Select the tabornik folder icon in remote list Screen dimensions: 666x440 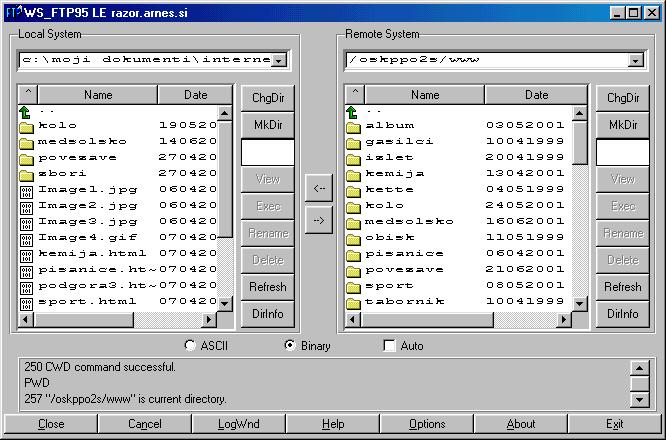(354, 301)
